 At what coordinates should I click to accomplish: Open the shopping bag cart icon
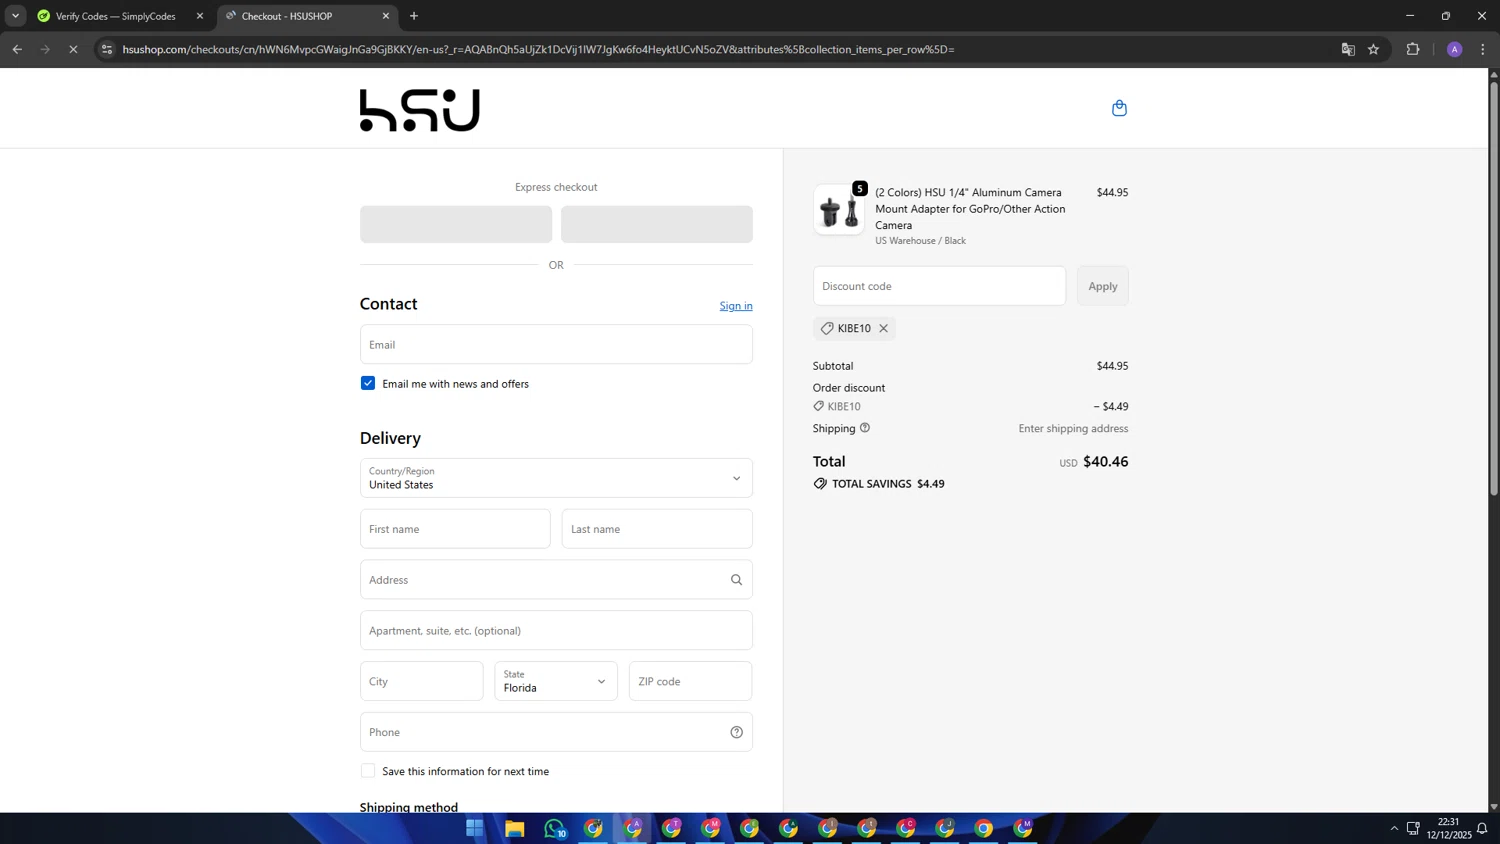(1119, 108)
